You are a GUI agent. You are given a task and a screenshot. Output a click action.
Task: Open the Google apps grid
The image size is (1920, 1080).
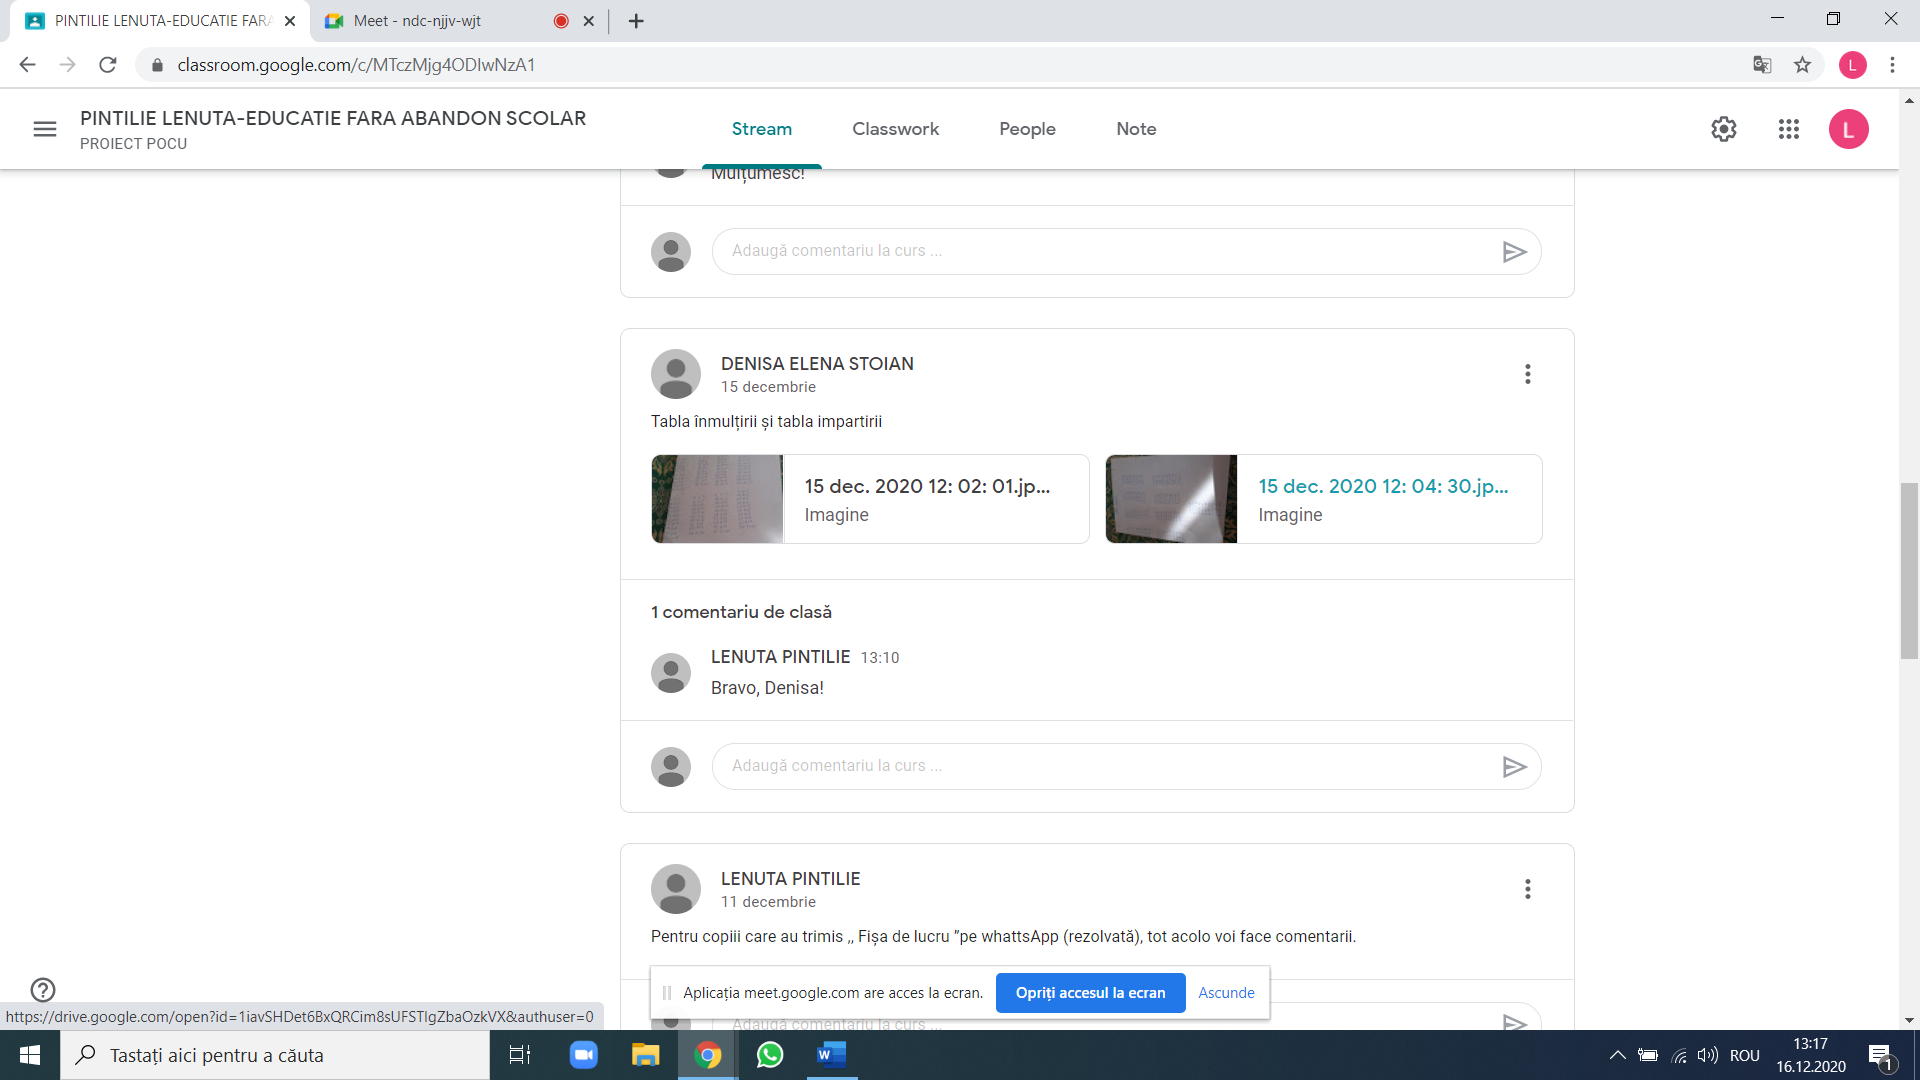click(1788, 129)
